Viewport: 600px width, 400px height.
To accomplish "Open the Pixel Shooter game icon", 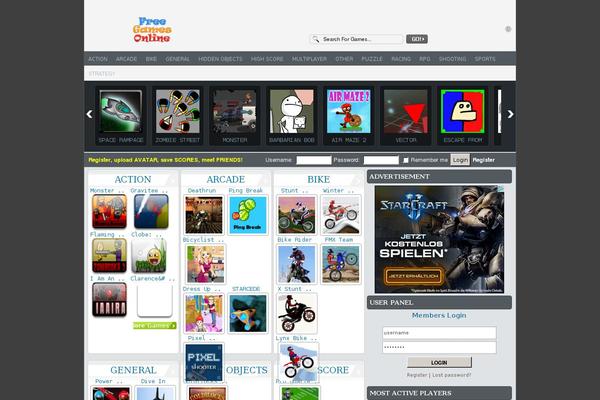I will (204, 362).
